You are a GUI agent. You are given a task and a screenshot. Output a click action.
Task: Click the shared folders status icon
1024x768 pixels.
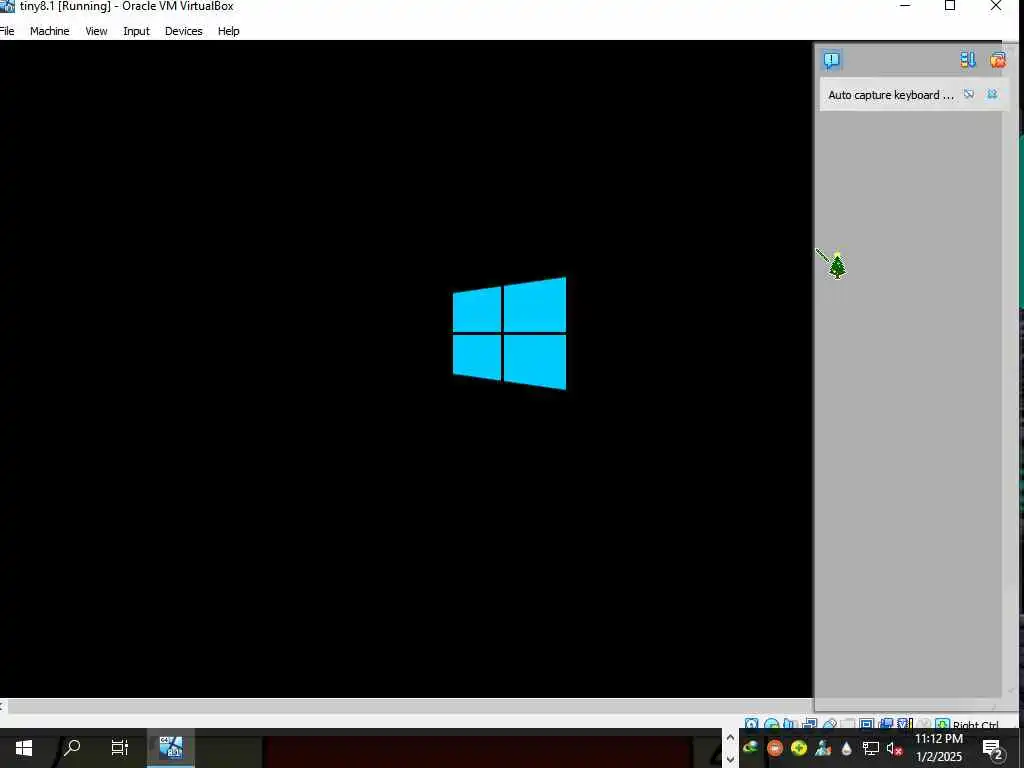click(x=848, y=724)
